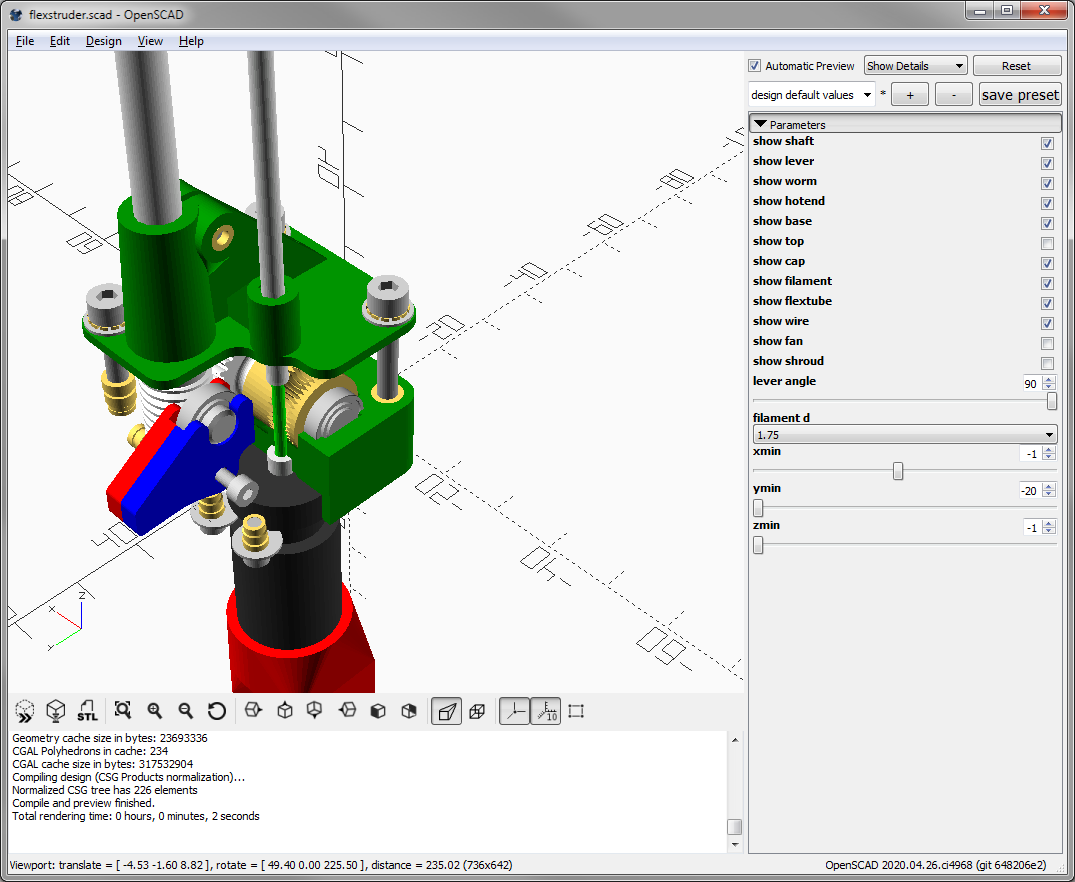Toggle the Perspective view icon
This screenshot has height=882, width=1075.
tap(446, 711)
